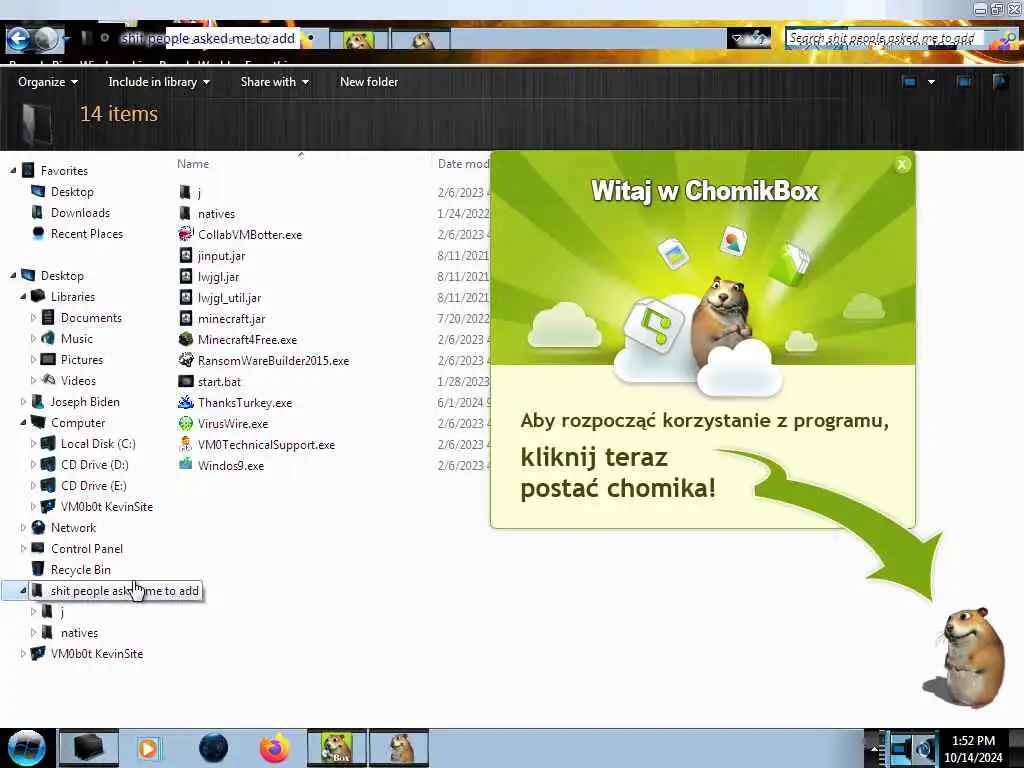Open the Videos library
This screenshot has width=1024, height=768.
pyautogui.click(x=78, y=381)
